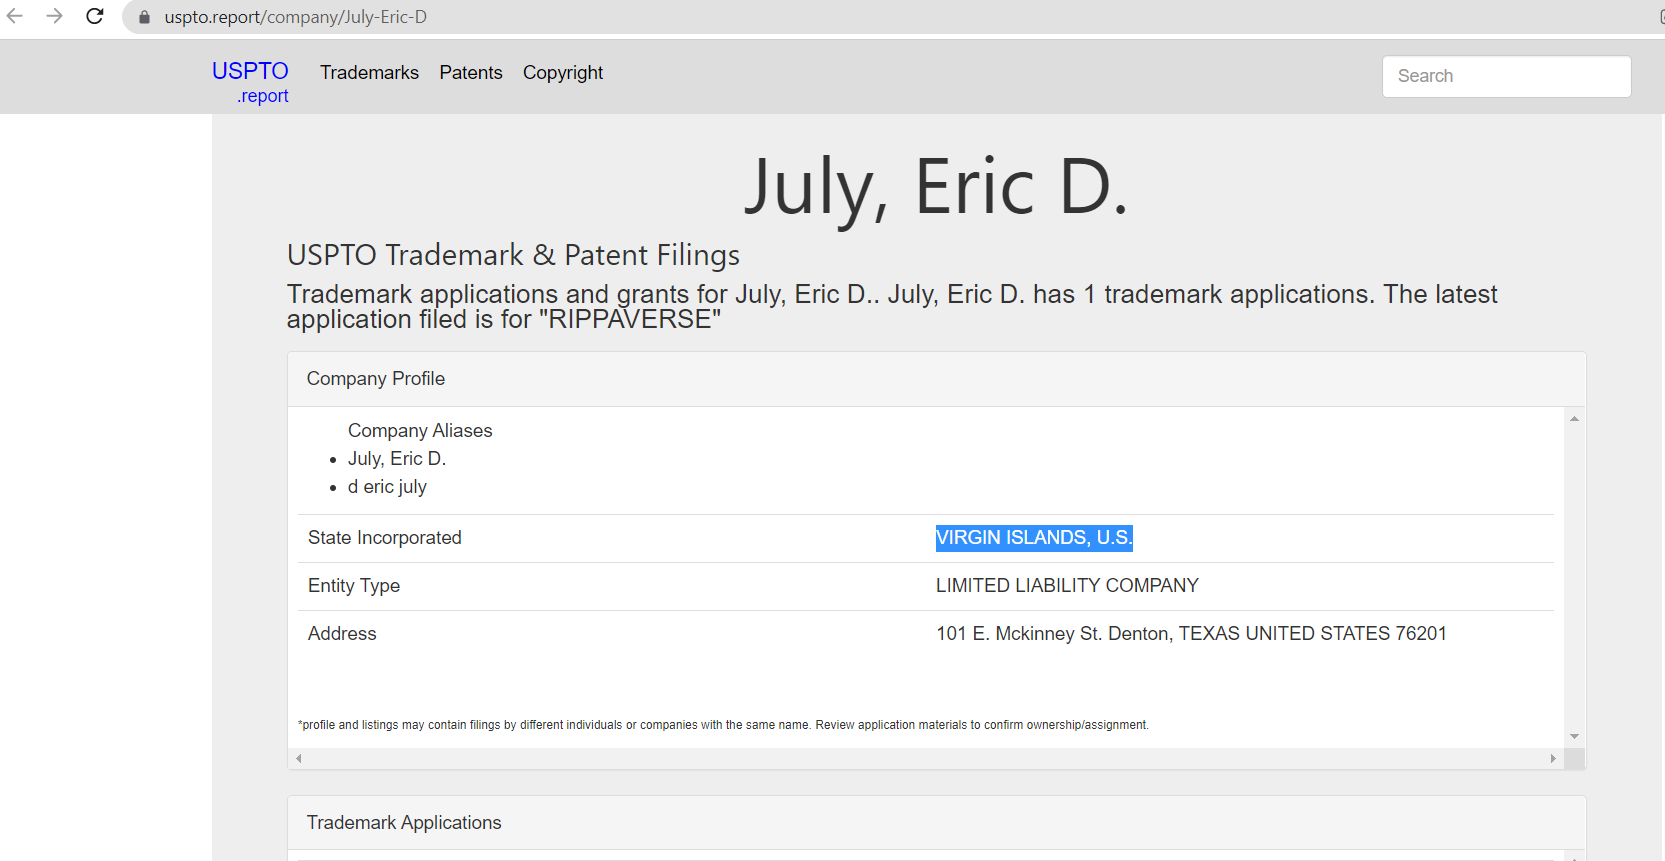Click the highlighted VIRGIN ISLANDS, U.S. text
The height and width of the screenshot is (861, 1665).
pos(1034,538)
